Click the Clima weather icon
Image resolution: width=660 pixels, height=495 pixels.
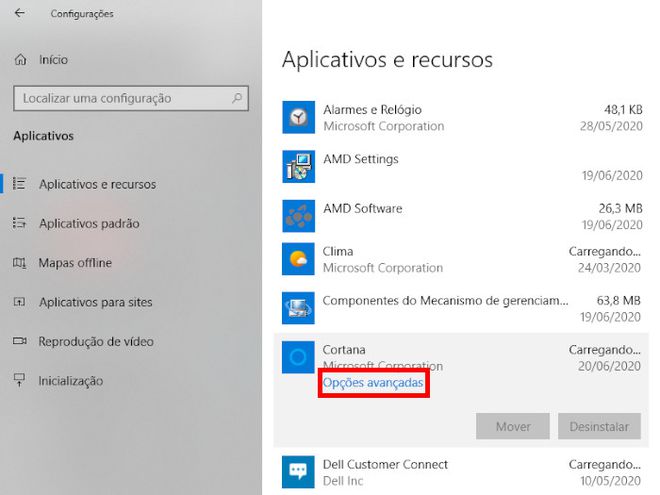298,259
